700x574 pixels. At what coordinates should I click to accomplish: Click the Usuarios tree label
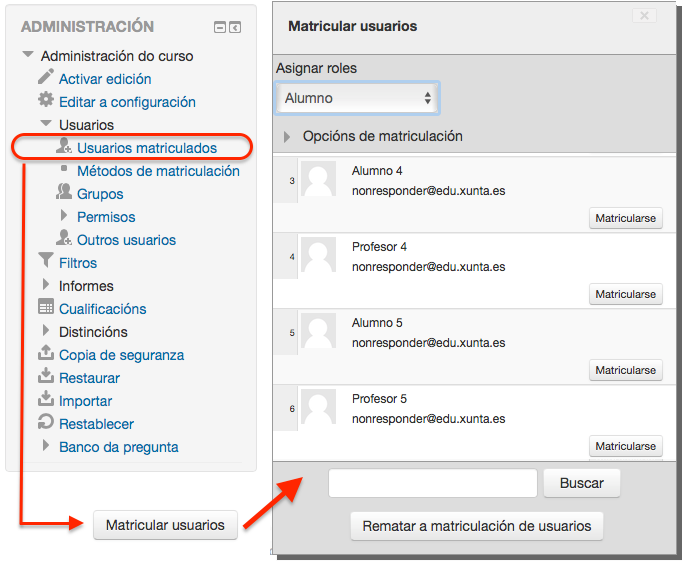tap(87, 125)
